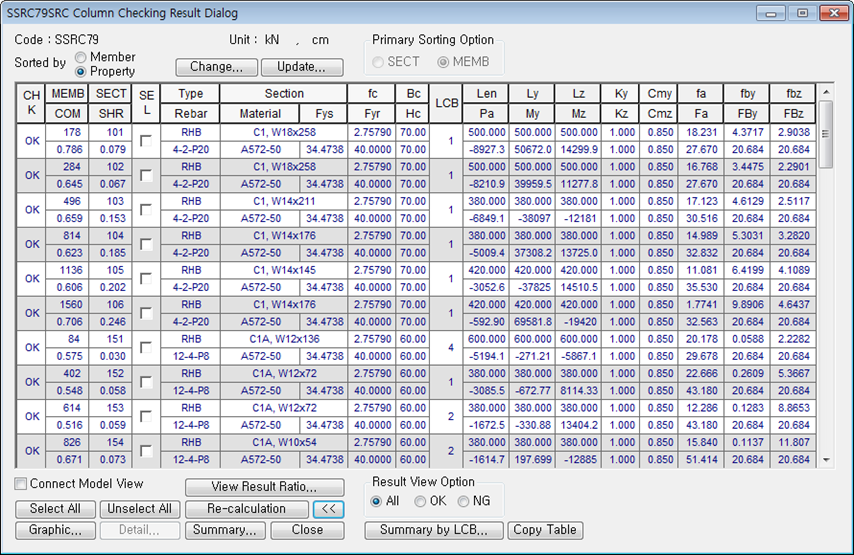The image size is (854, 555).
Task: Select the Member sorting radio button
Action: (81, 57)
